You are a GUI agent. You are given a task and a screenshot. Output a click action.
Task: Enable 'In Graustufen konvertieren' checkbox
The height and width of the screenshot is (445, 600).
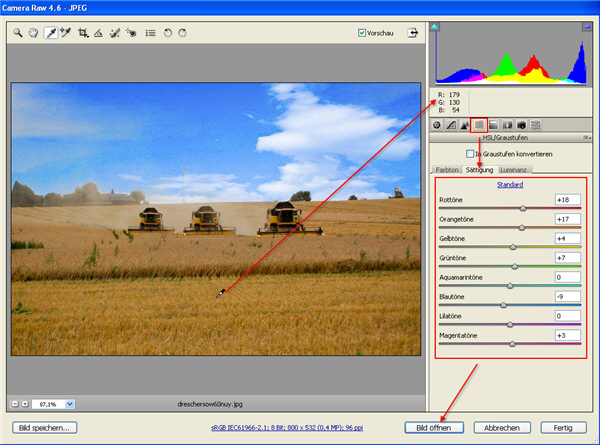471,154
